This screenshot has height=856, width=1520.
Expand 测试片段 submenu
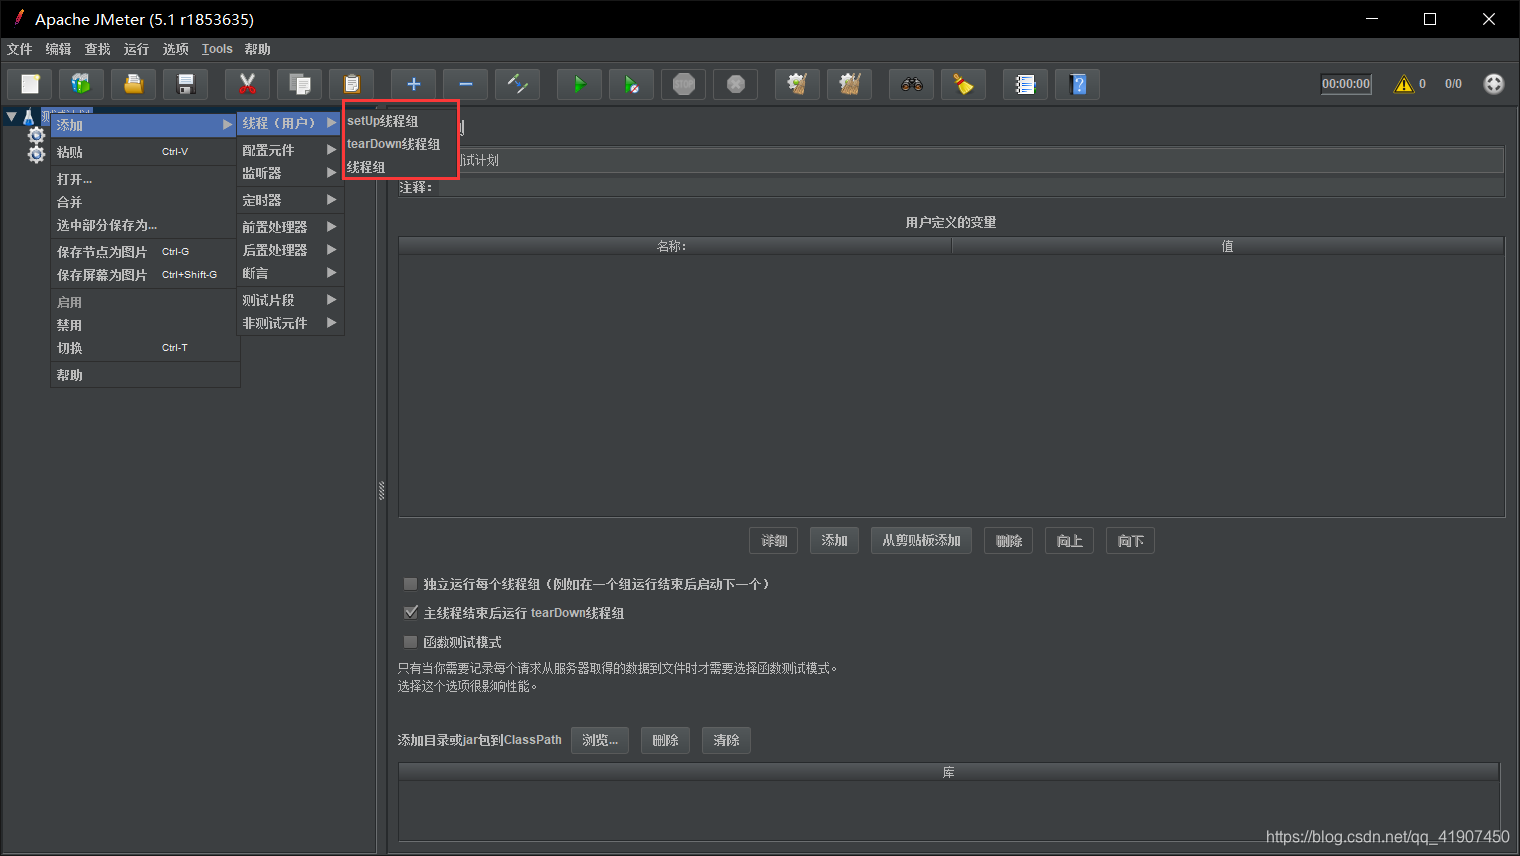tap(290, 300)
